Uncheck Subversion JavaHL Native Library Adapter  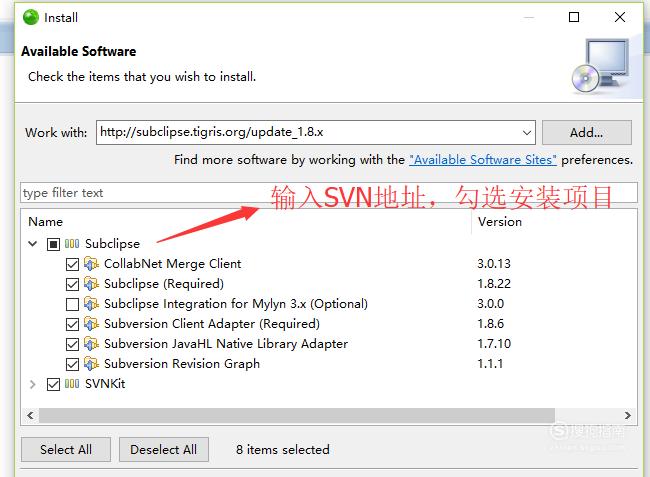(x=72, y=344)
